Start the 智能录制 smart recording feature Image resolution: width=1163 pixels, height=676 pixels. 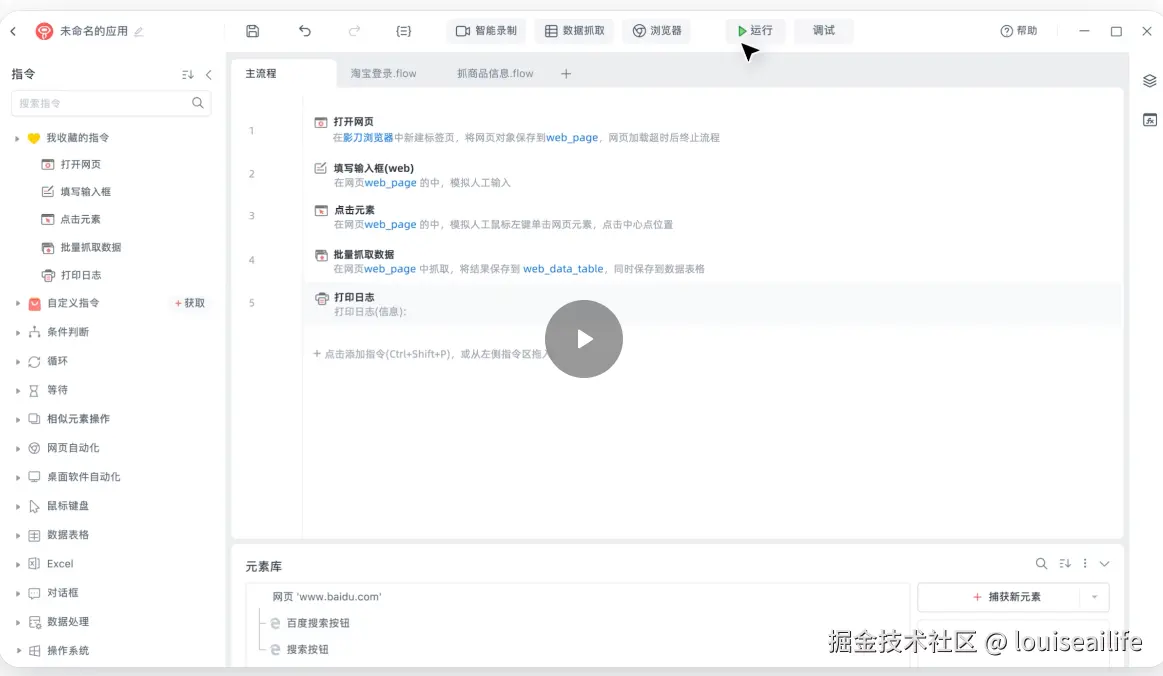click(x=488, y=30)
